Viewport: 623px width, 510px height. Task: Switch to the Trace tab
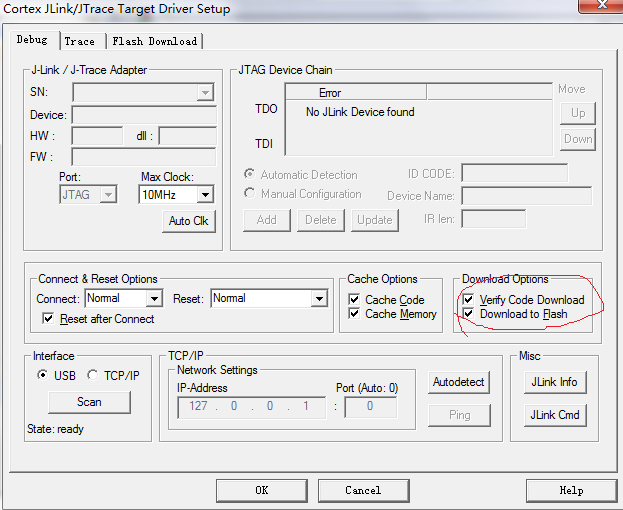pos(80,41)
